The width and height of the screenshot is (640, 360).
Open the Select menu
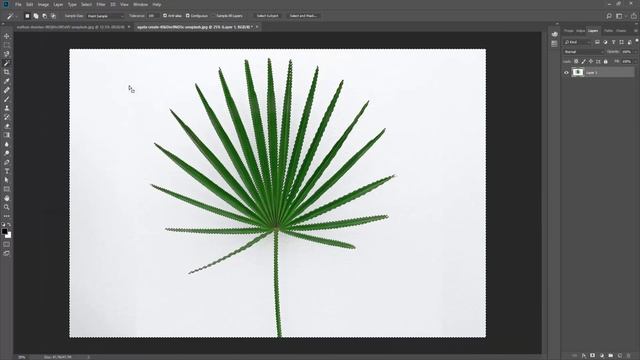86,4
